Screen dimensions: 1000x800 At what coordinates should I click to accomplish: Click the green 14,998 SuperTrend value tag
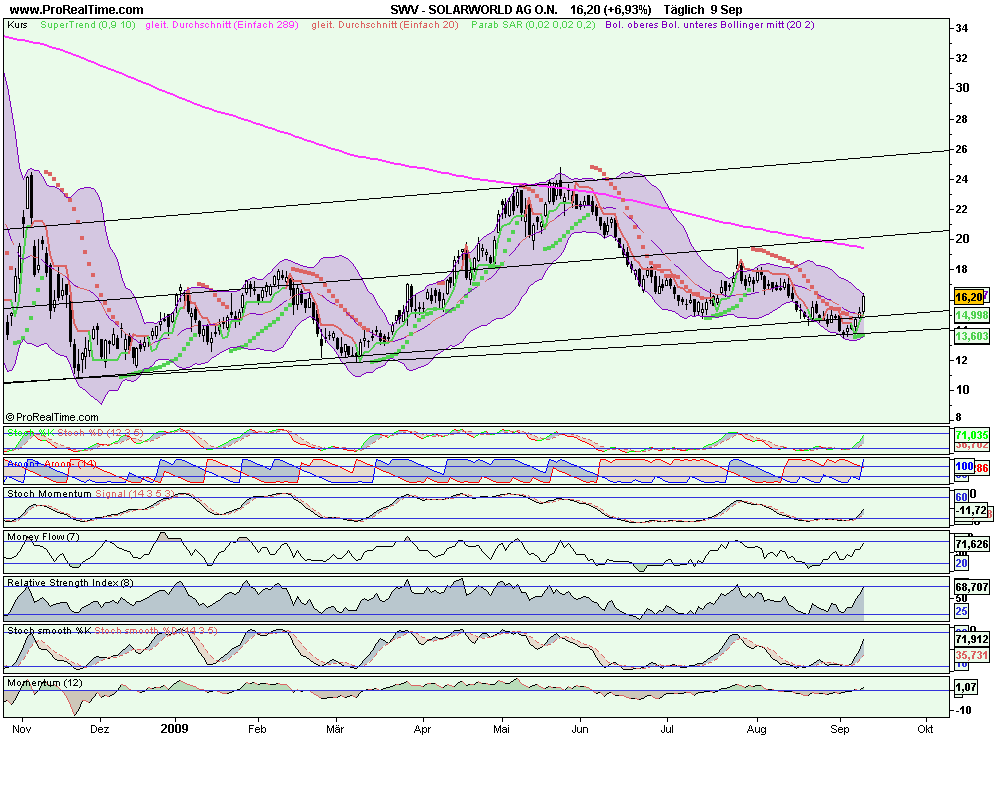(x=971, y=315)
